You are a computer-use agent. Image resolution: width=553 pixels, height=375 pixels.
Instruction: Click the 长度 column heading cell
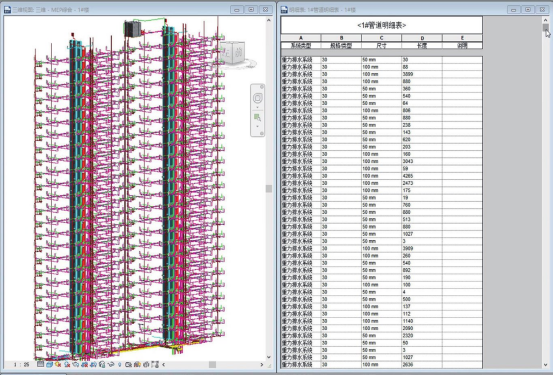(x=422, y=46)
